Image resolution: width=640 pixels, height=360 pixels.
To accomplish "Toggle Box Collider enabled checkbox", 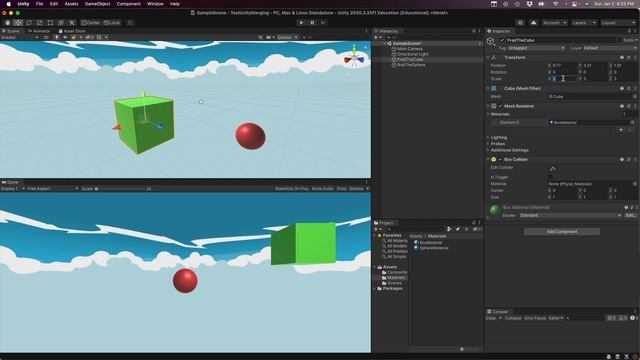I will coord(500,160).
